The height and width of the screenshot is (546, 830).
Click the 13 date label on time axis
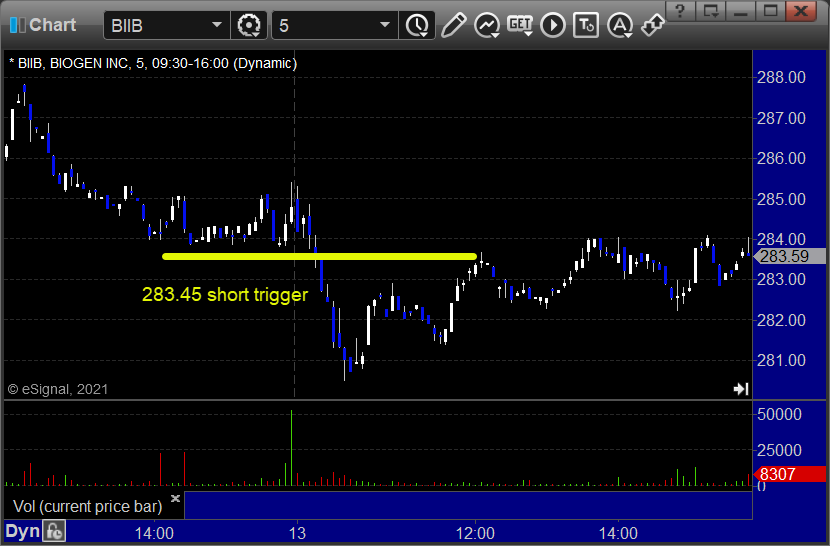[297, 533]
